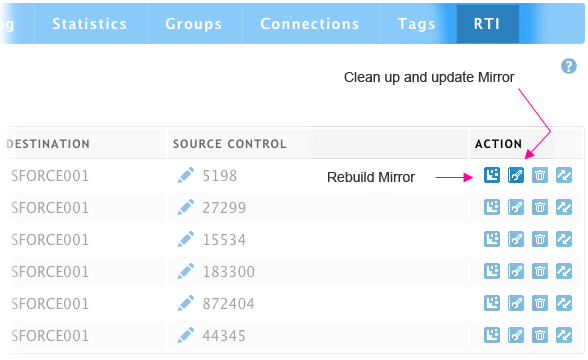Viewport: 588px width, 360px height.
Task: Switch to the Groups tab
Action: [x=194, y=24]
